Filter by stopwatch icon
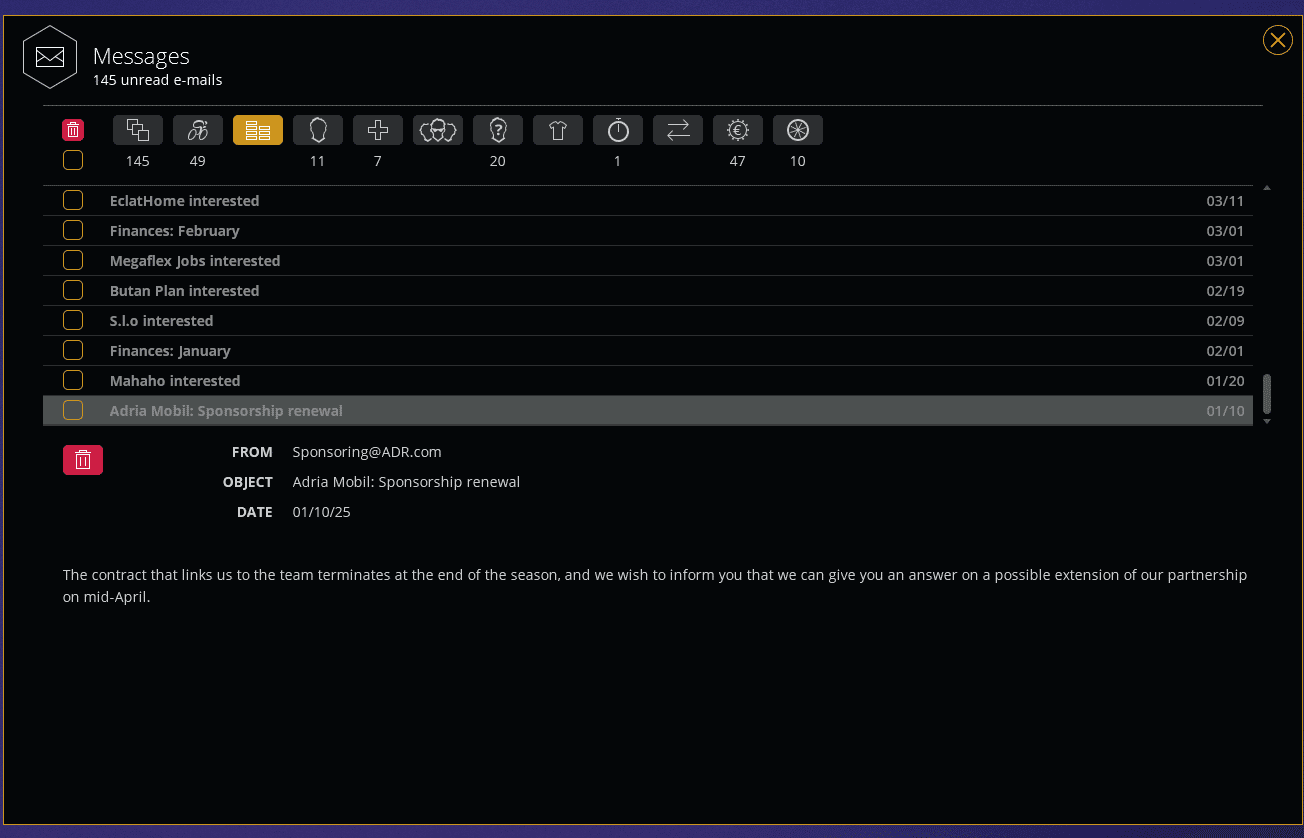The image size is (1304, 838). (618, 130)
